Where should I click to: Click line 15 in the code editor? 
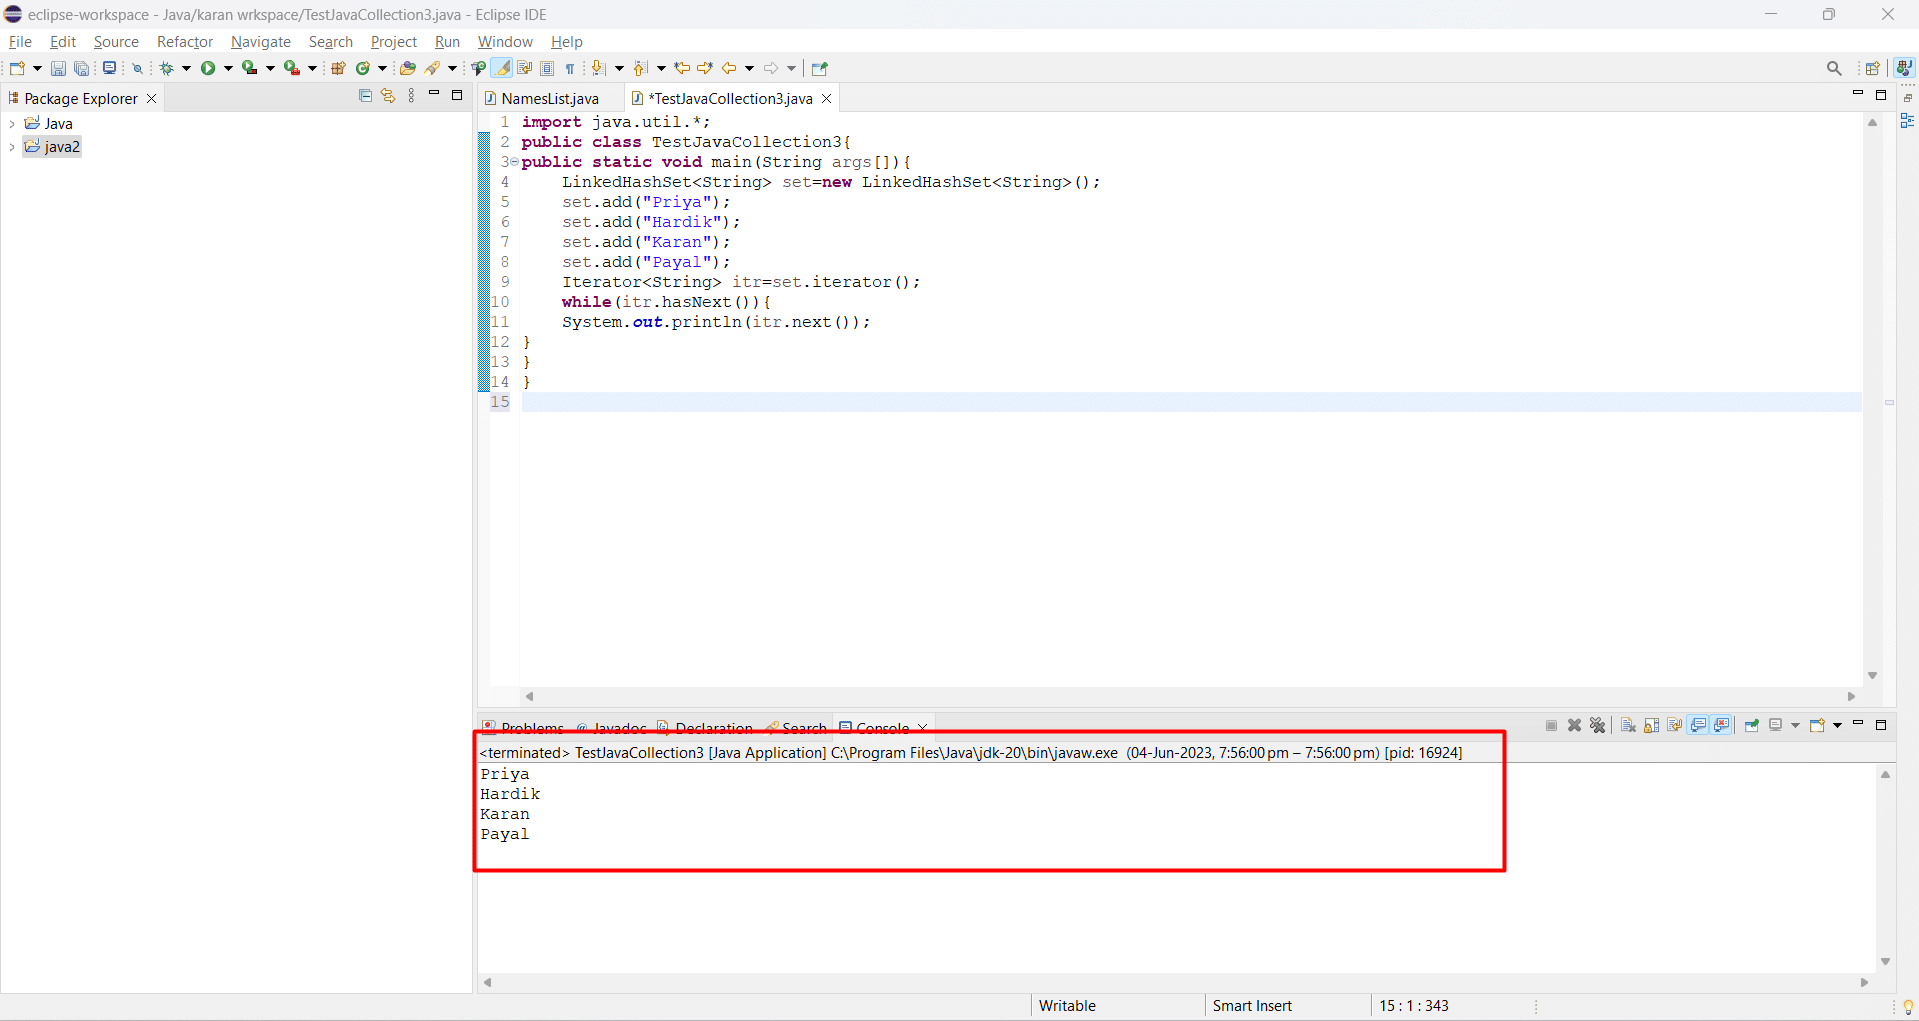[x=1190, y=402]
